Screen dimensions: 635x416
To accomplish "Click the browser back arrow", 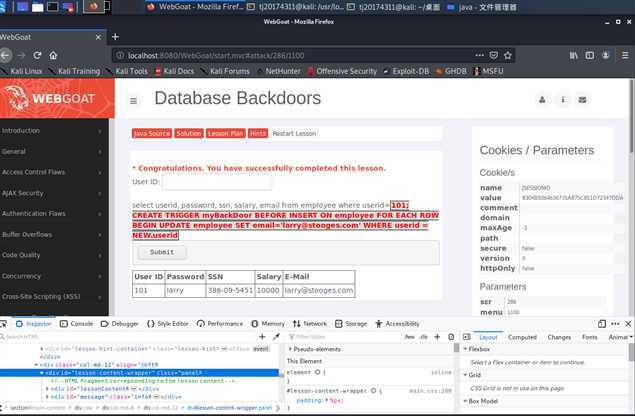I will coord(6,55).
